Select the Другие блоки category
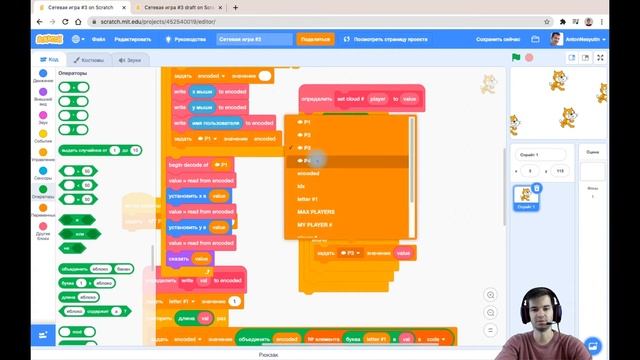The height and width of the screenshot is (360, 640). click(43, 231)
